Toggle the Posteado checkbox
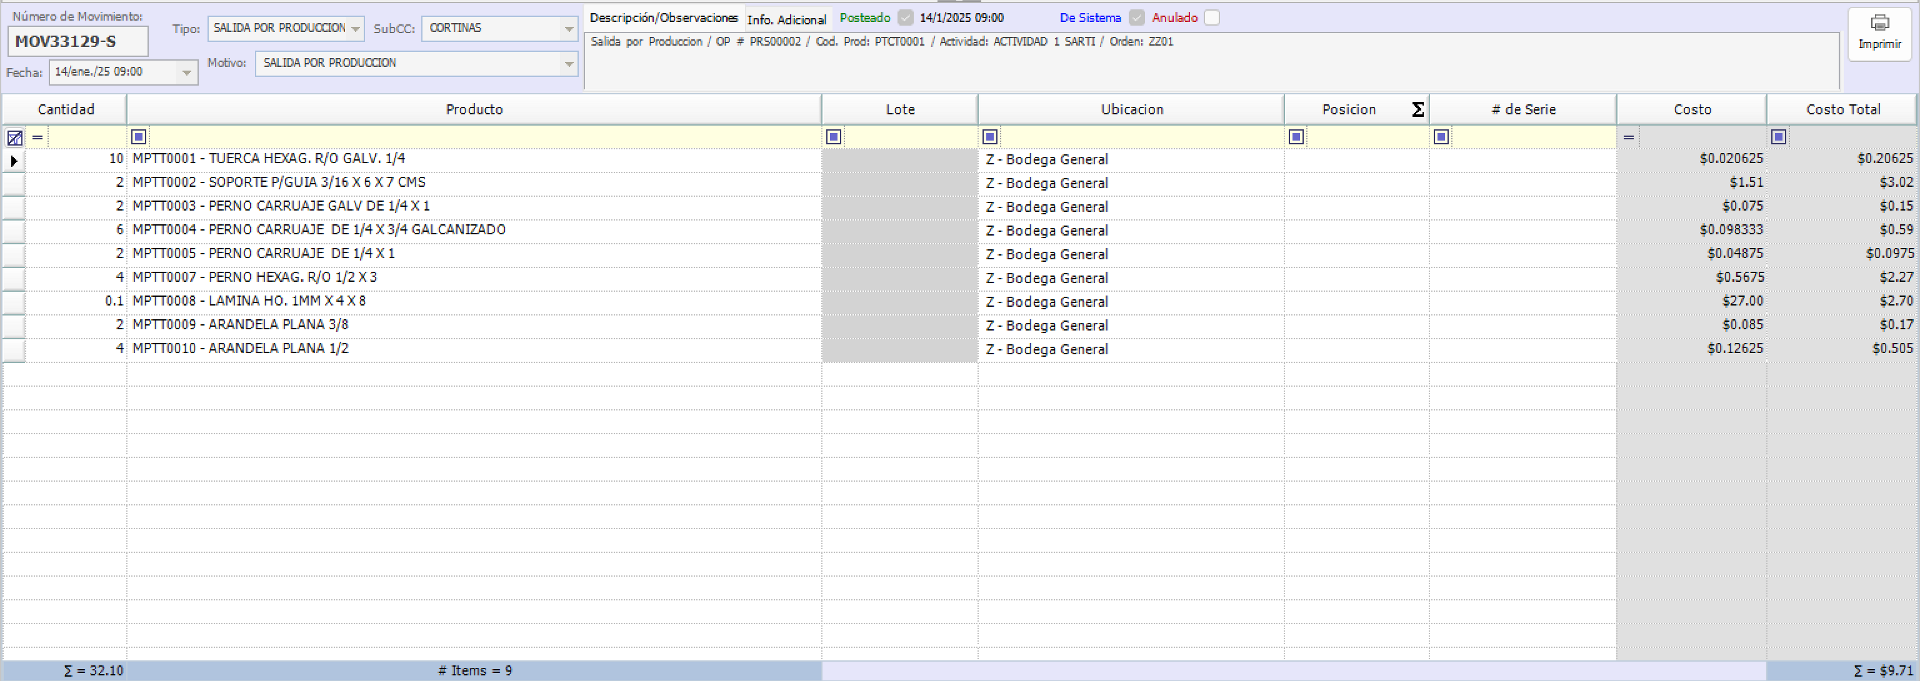This screenshot has height=681, width=1920. coord(906,18)
